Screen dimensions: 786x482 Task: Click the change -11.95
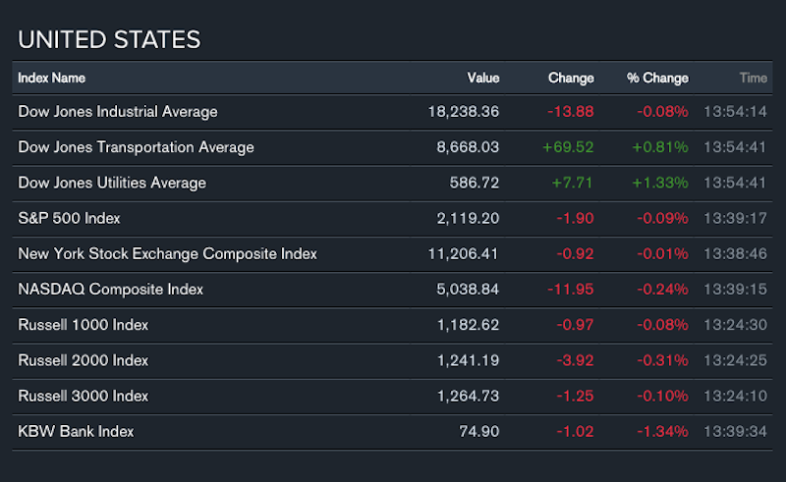570,290
